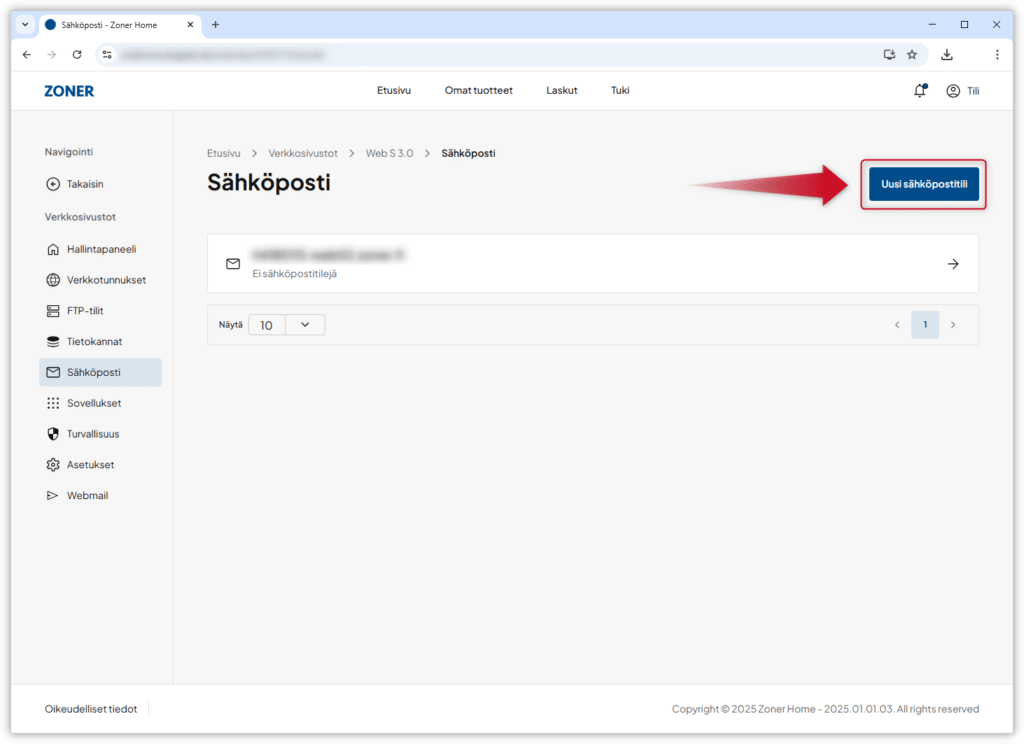Screen dimensions: 1024x744
Task: Open the browser tab search chevron
Action: pos(25,24)
